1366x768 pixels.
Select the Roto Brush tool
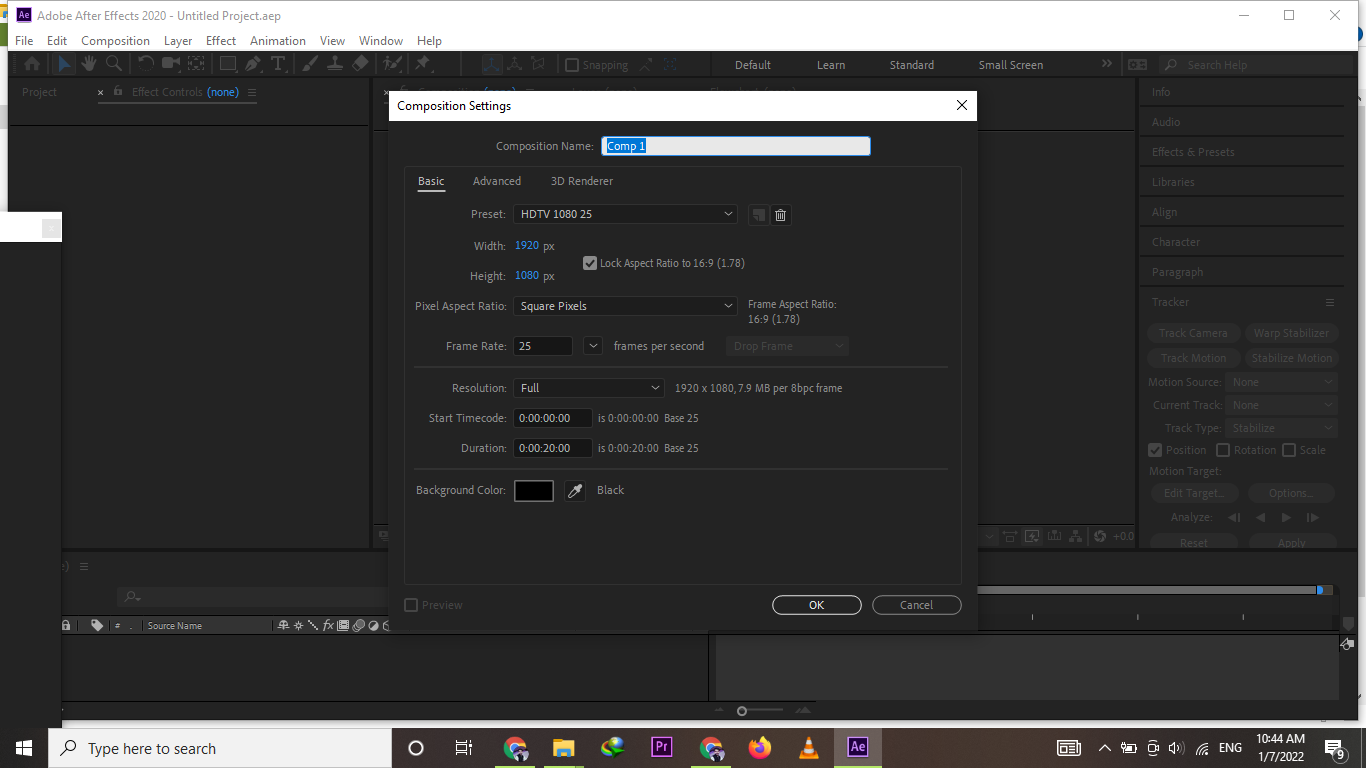point(393,64)
